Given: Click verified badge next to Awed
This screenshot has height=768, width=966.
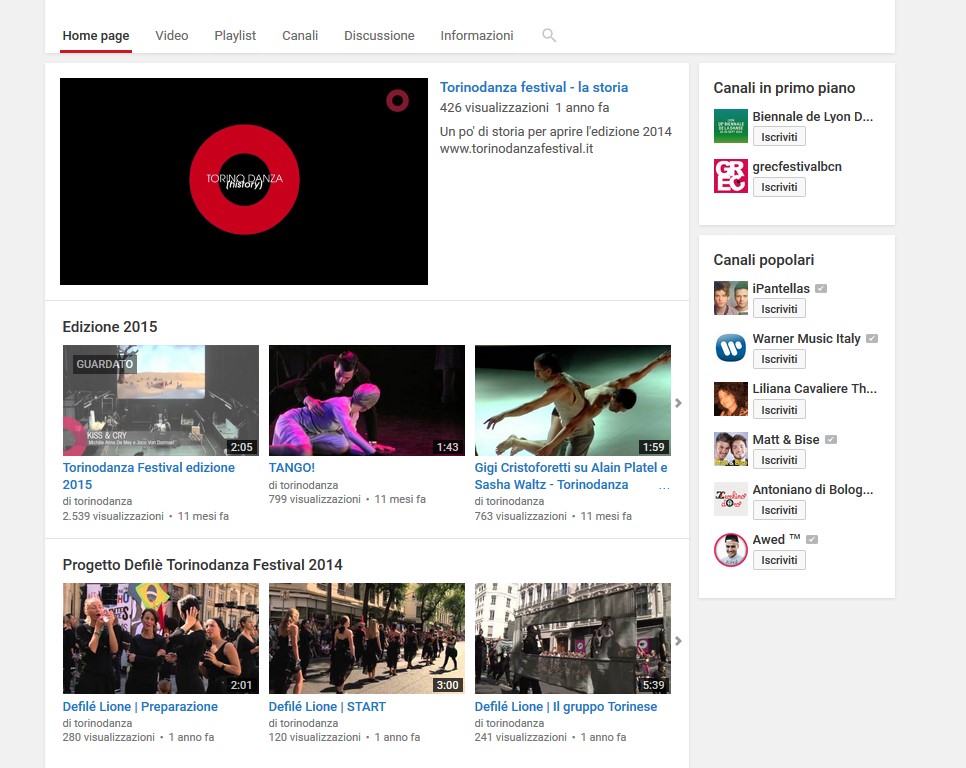Looking at the screenshot, I should [812, 540].
